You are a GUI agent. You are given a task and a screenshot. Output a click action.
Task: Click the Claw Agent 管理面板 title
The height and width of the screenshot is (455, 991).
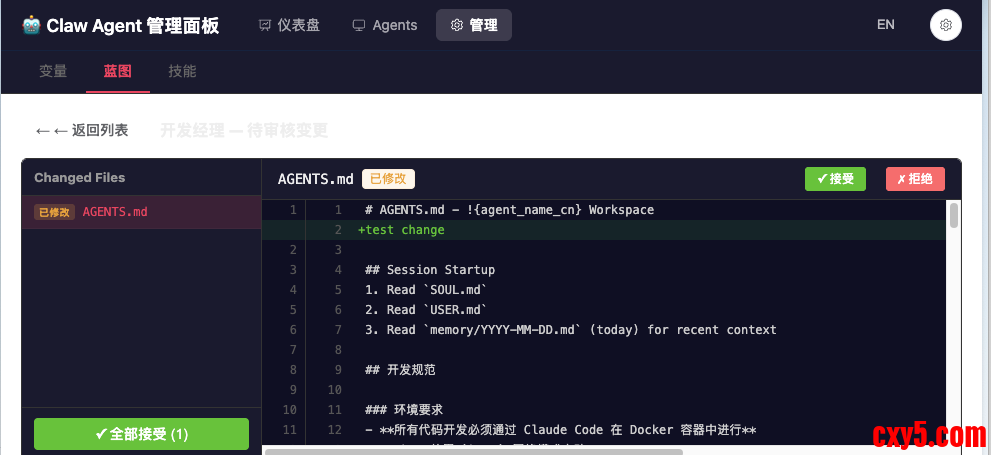point(133,25)
